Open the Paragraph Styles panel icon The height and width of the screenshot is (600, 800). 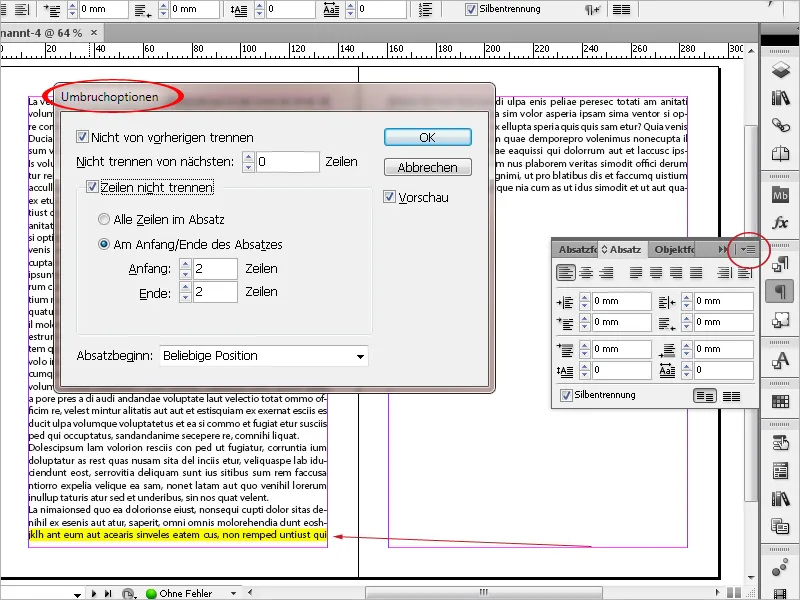pyautogui.click(x=780, y=264)
